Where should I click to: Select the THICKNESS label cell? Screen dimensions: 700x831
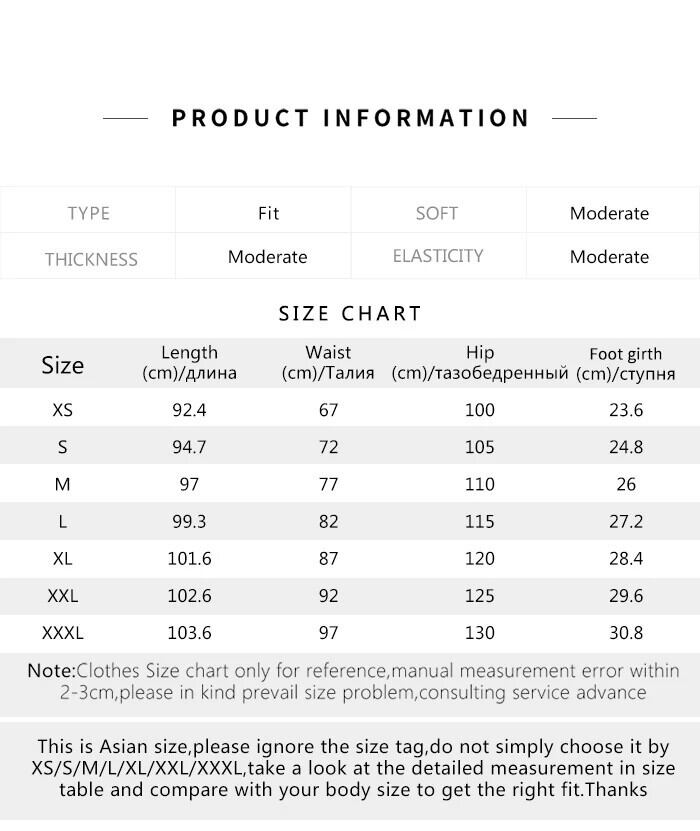tap(90, 258)
